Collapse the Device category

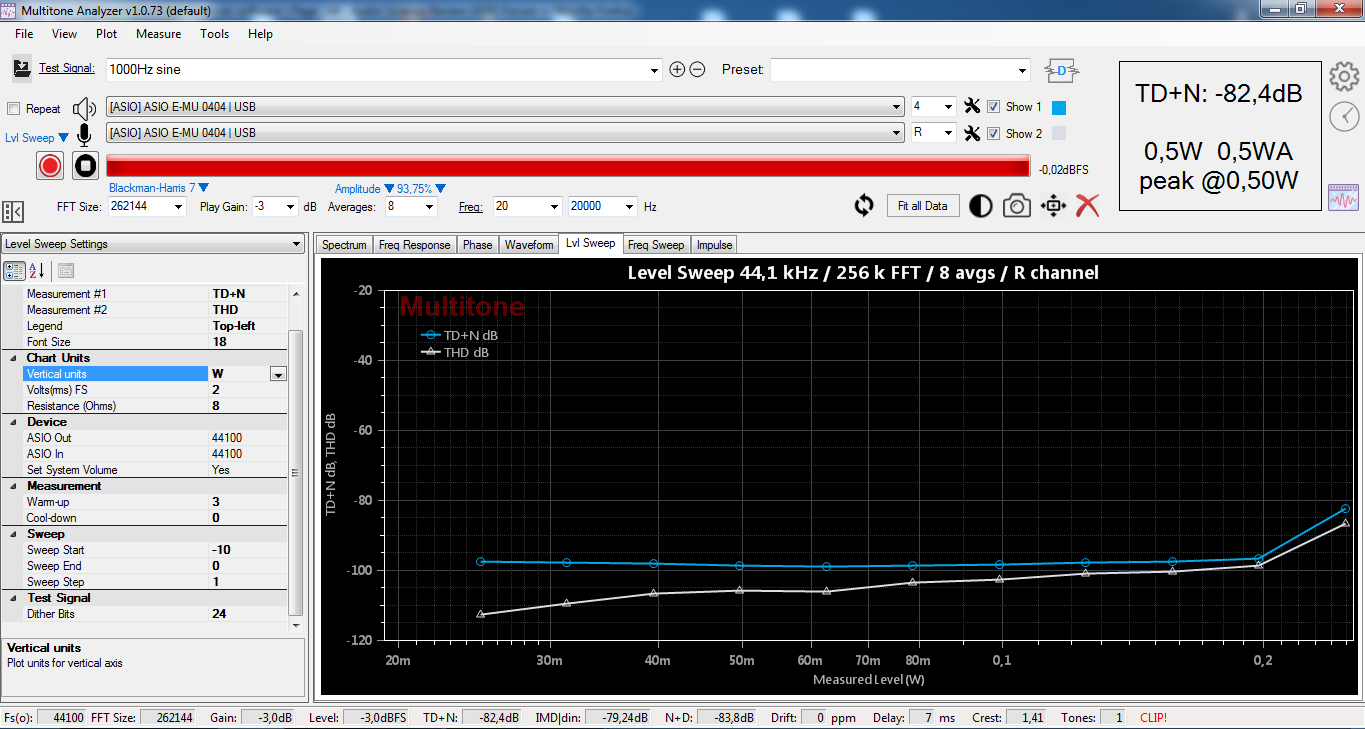[14, 422]
